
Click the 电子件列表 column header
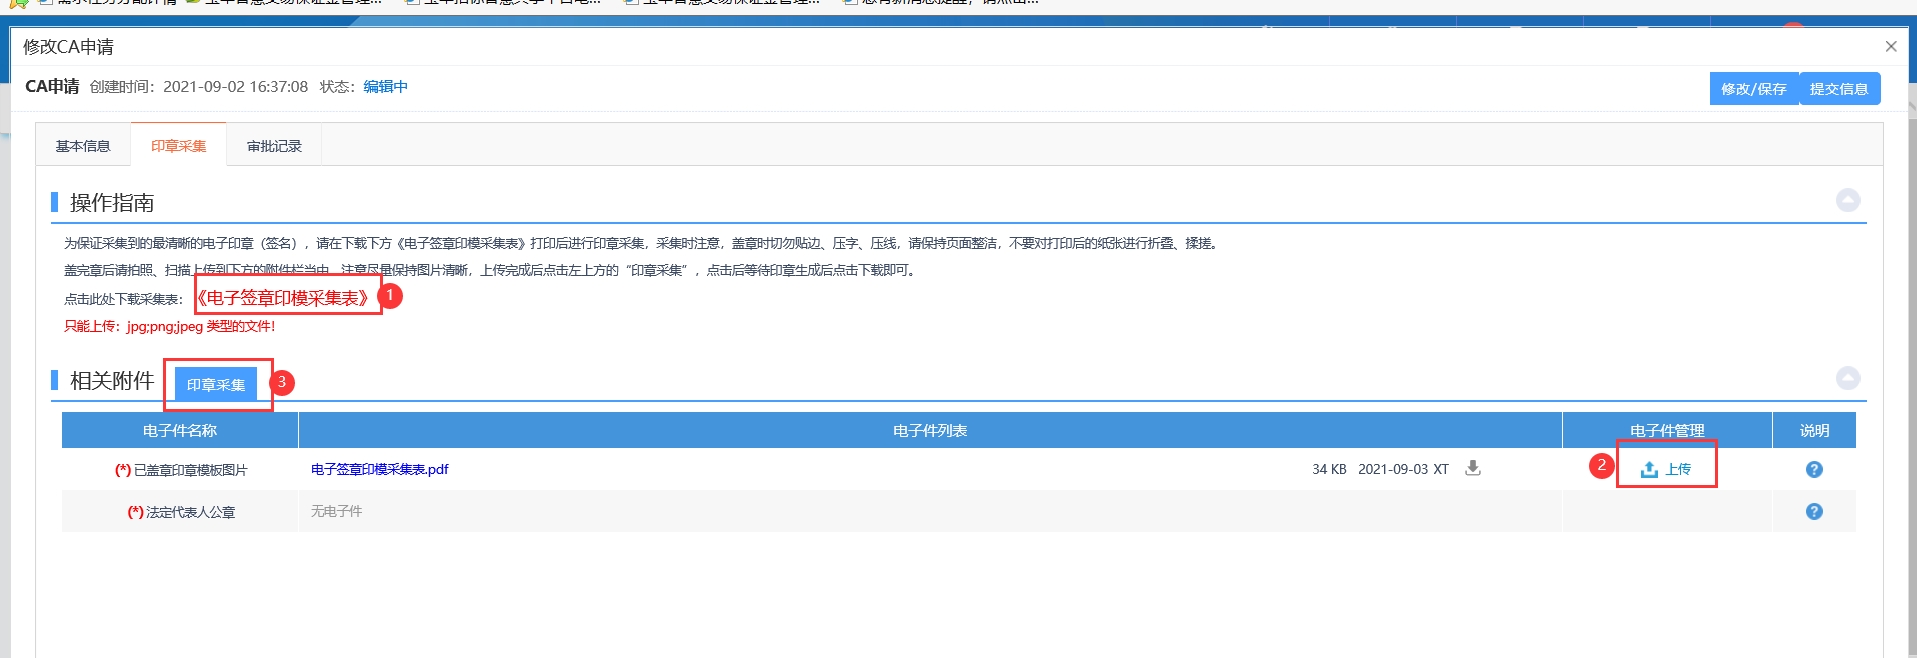929,431
